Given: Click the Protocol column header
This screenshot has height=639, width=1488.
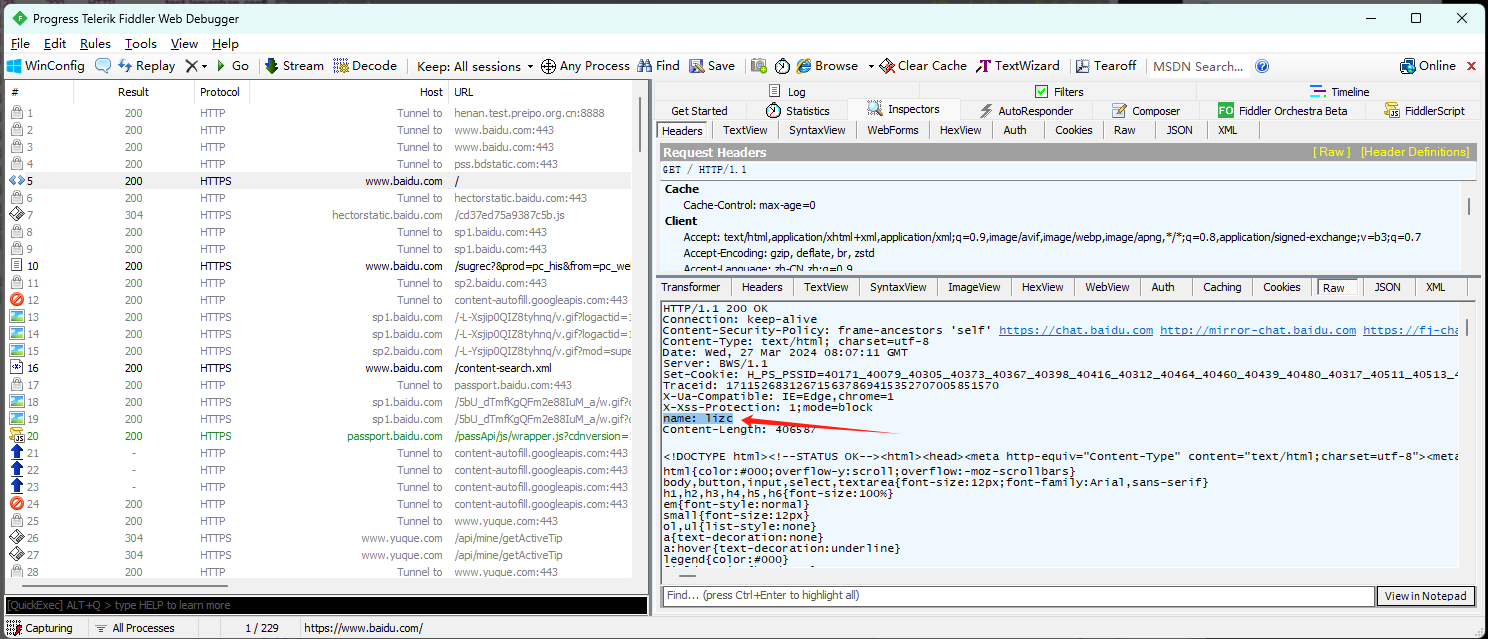Looking at the screenshot, I should [x=221, y=92].
